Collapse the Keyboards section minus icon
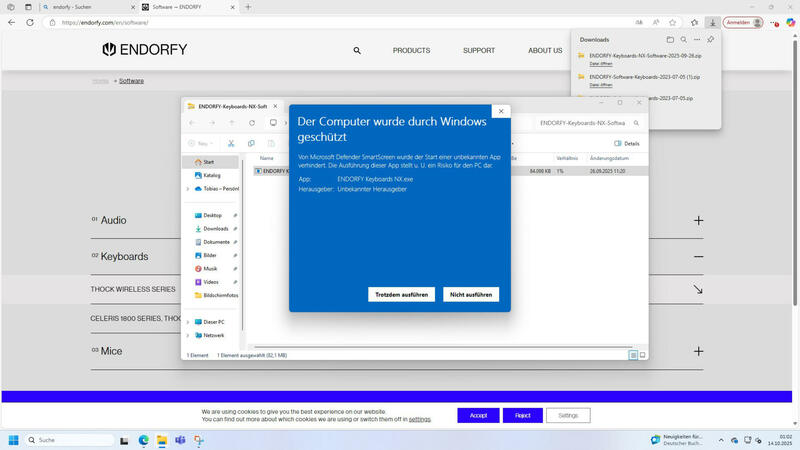Viewport: 800px width, 450px height. click(698, 257)
